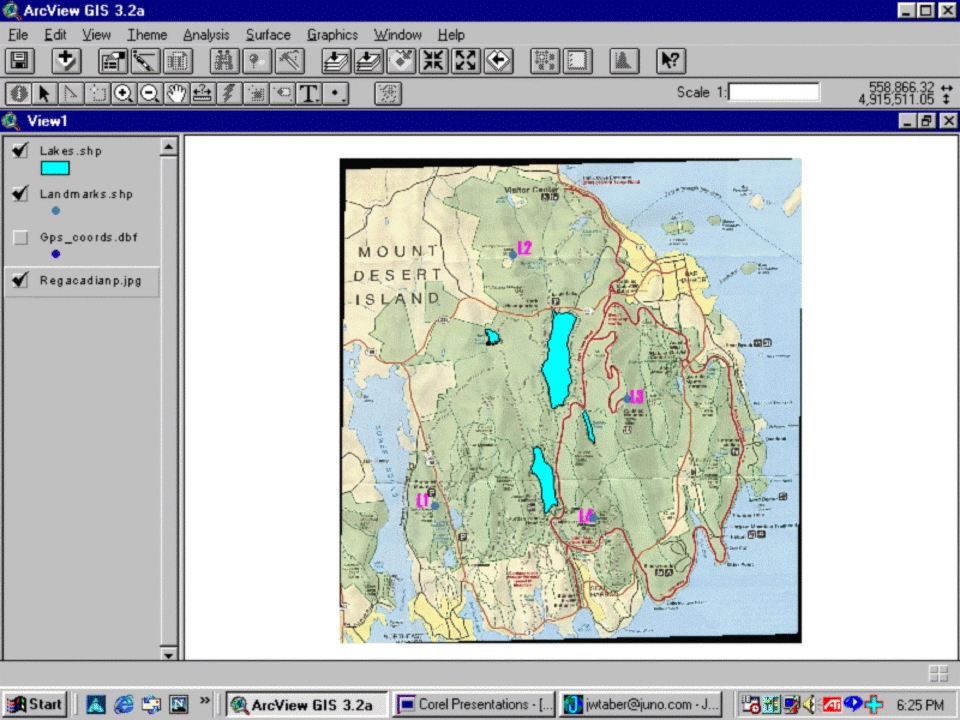Open the theme attribute table

(x=178, y=61)
